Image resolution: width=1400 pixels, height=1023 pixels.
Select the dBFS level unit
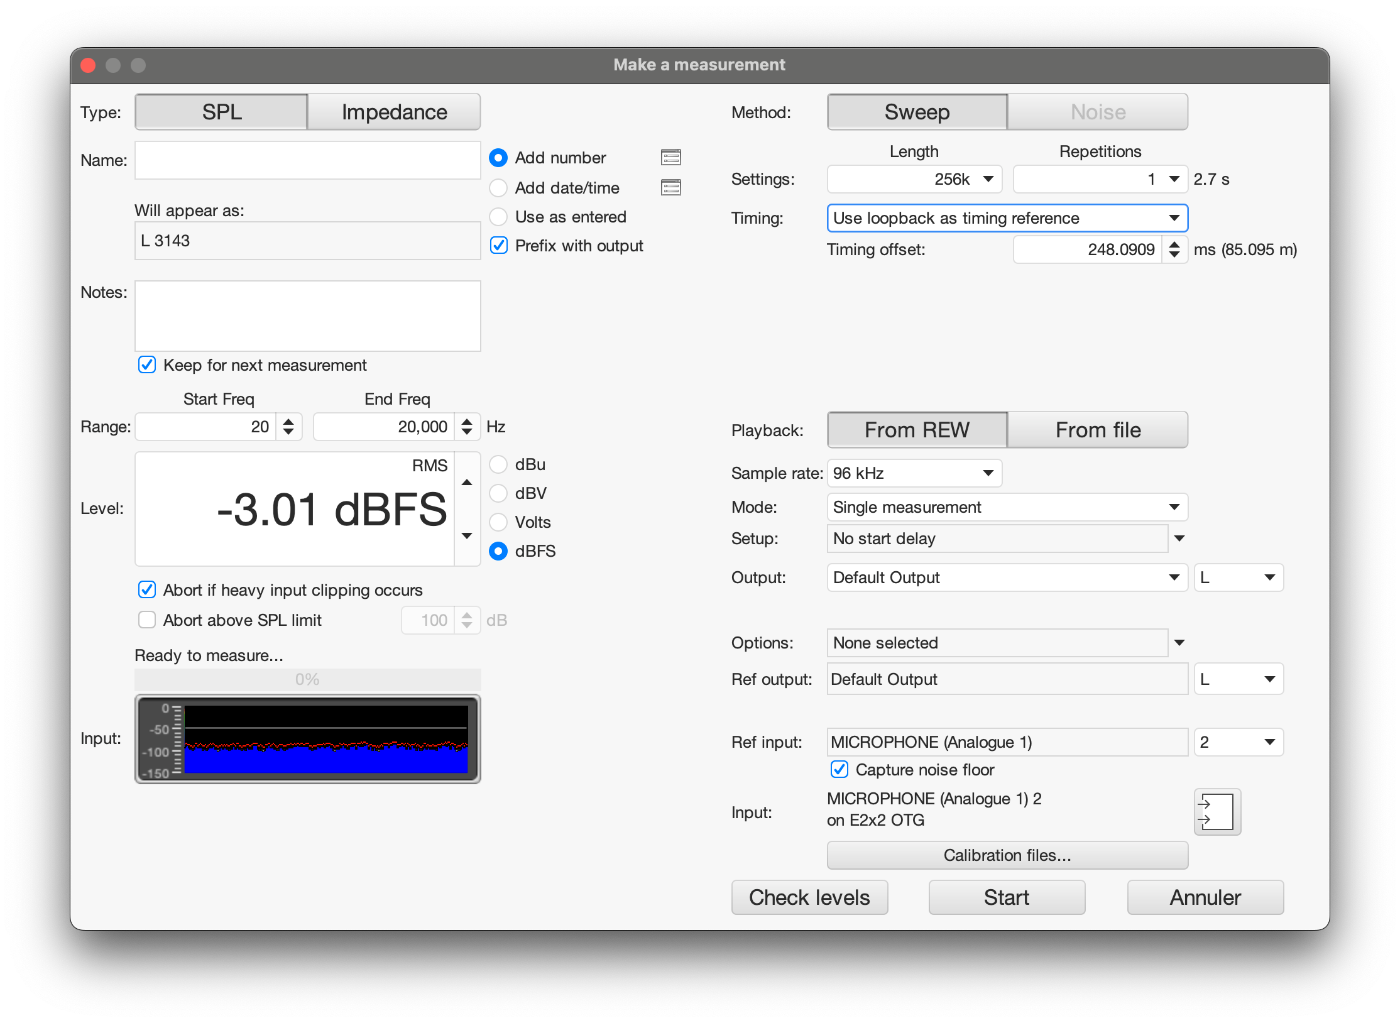(x=498, y=551)
